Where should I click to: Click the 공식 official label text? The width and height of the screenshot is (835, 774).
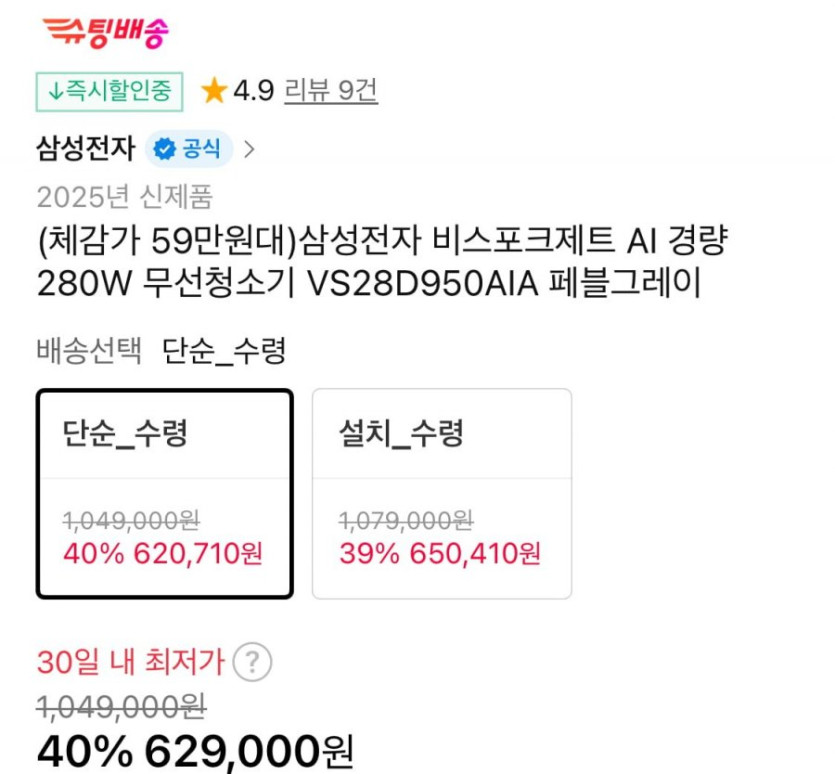[200, 150]
